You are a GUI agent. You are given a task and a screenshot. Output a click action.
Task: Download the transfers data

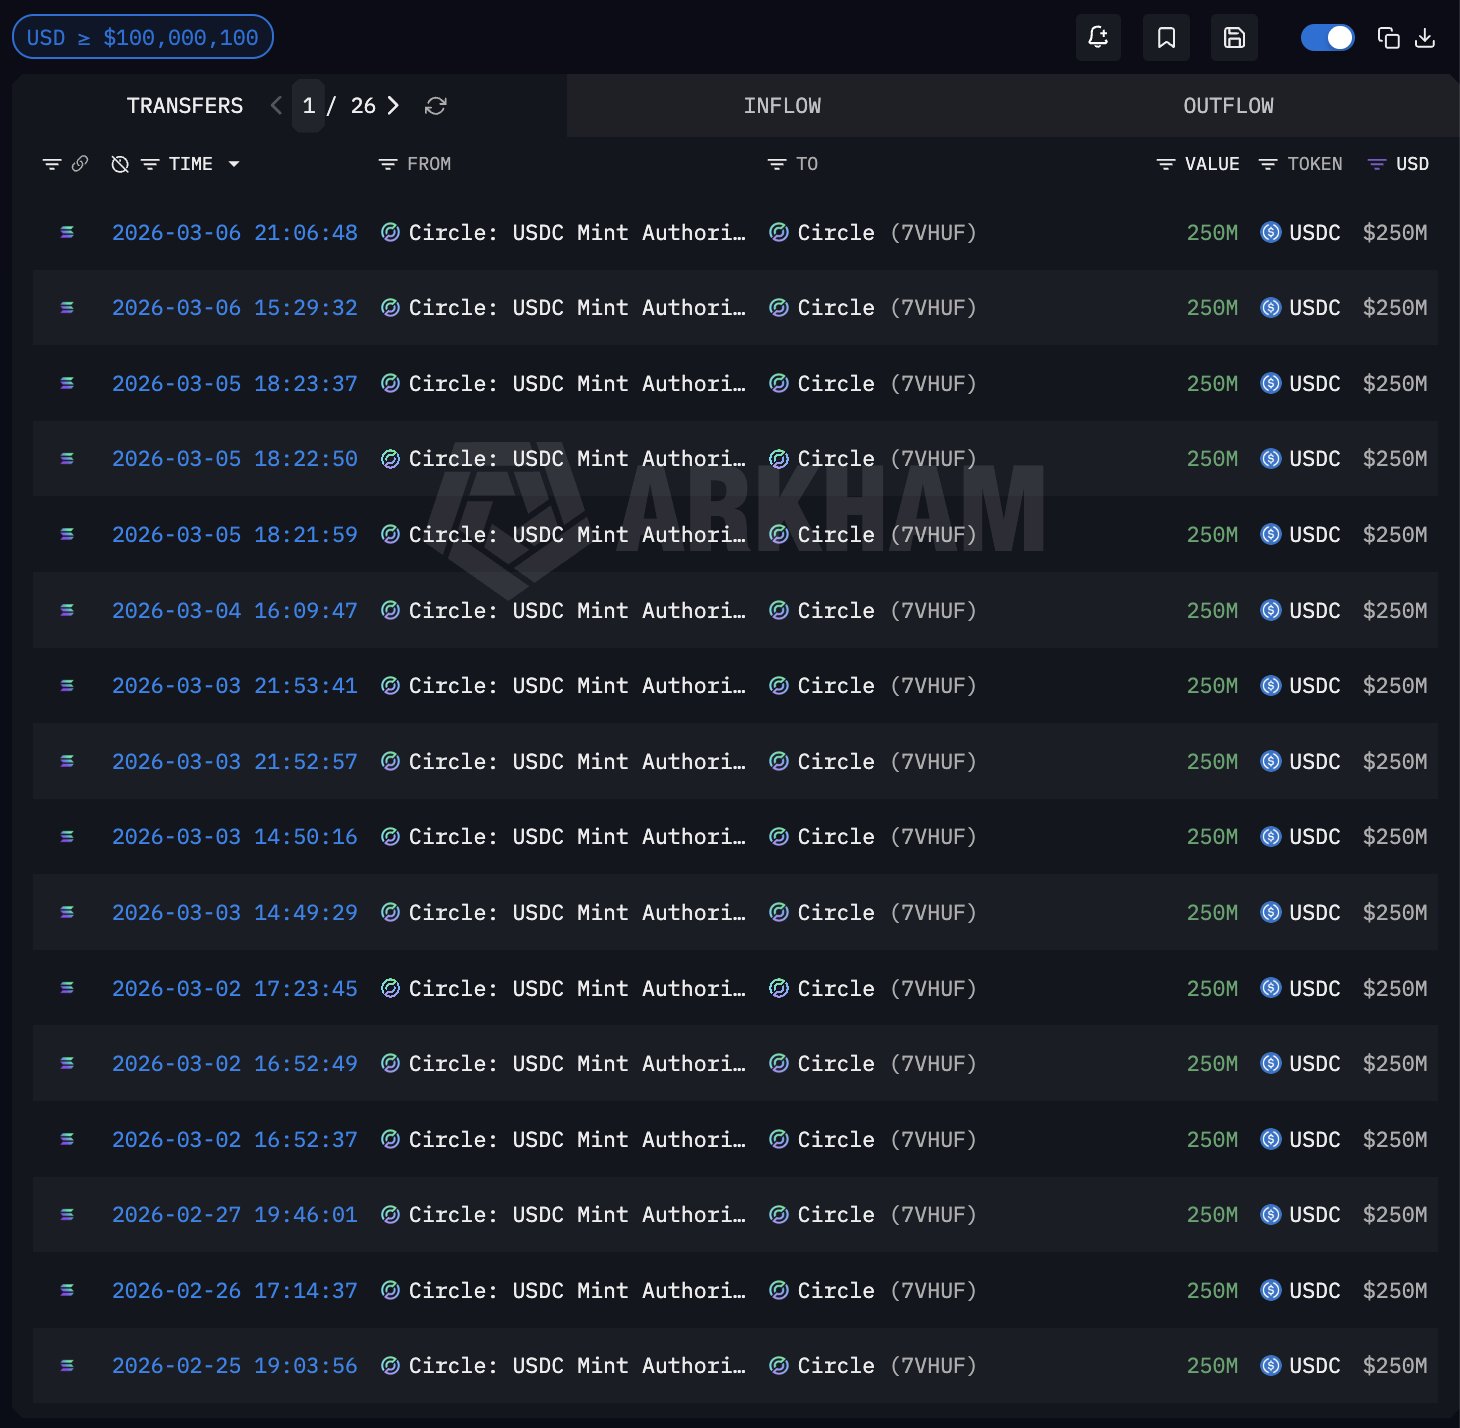1425,38
